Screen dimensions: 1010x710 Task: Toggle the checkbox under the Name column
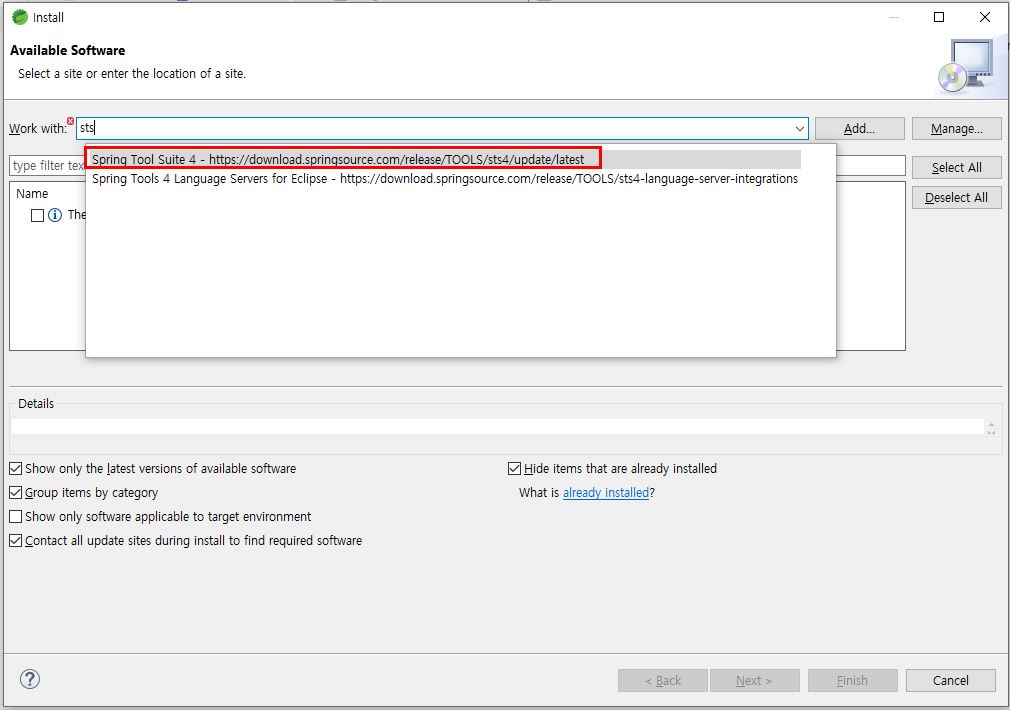click(x=37, y=215)
